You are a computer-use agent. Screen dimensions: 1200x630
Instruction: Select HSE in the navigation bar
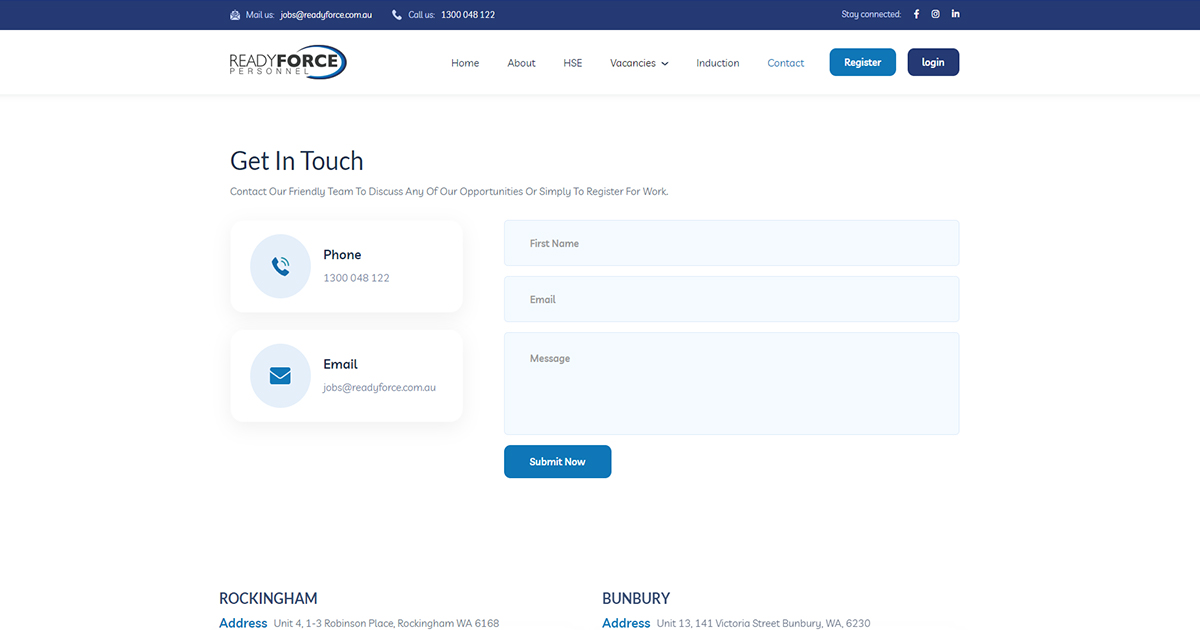click(x=572, y=63)
